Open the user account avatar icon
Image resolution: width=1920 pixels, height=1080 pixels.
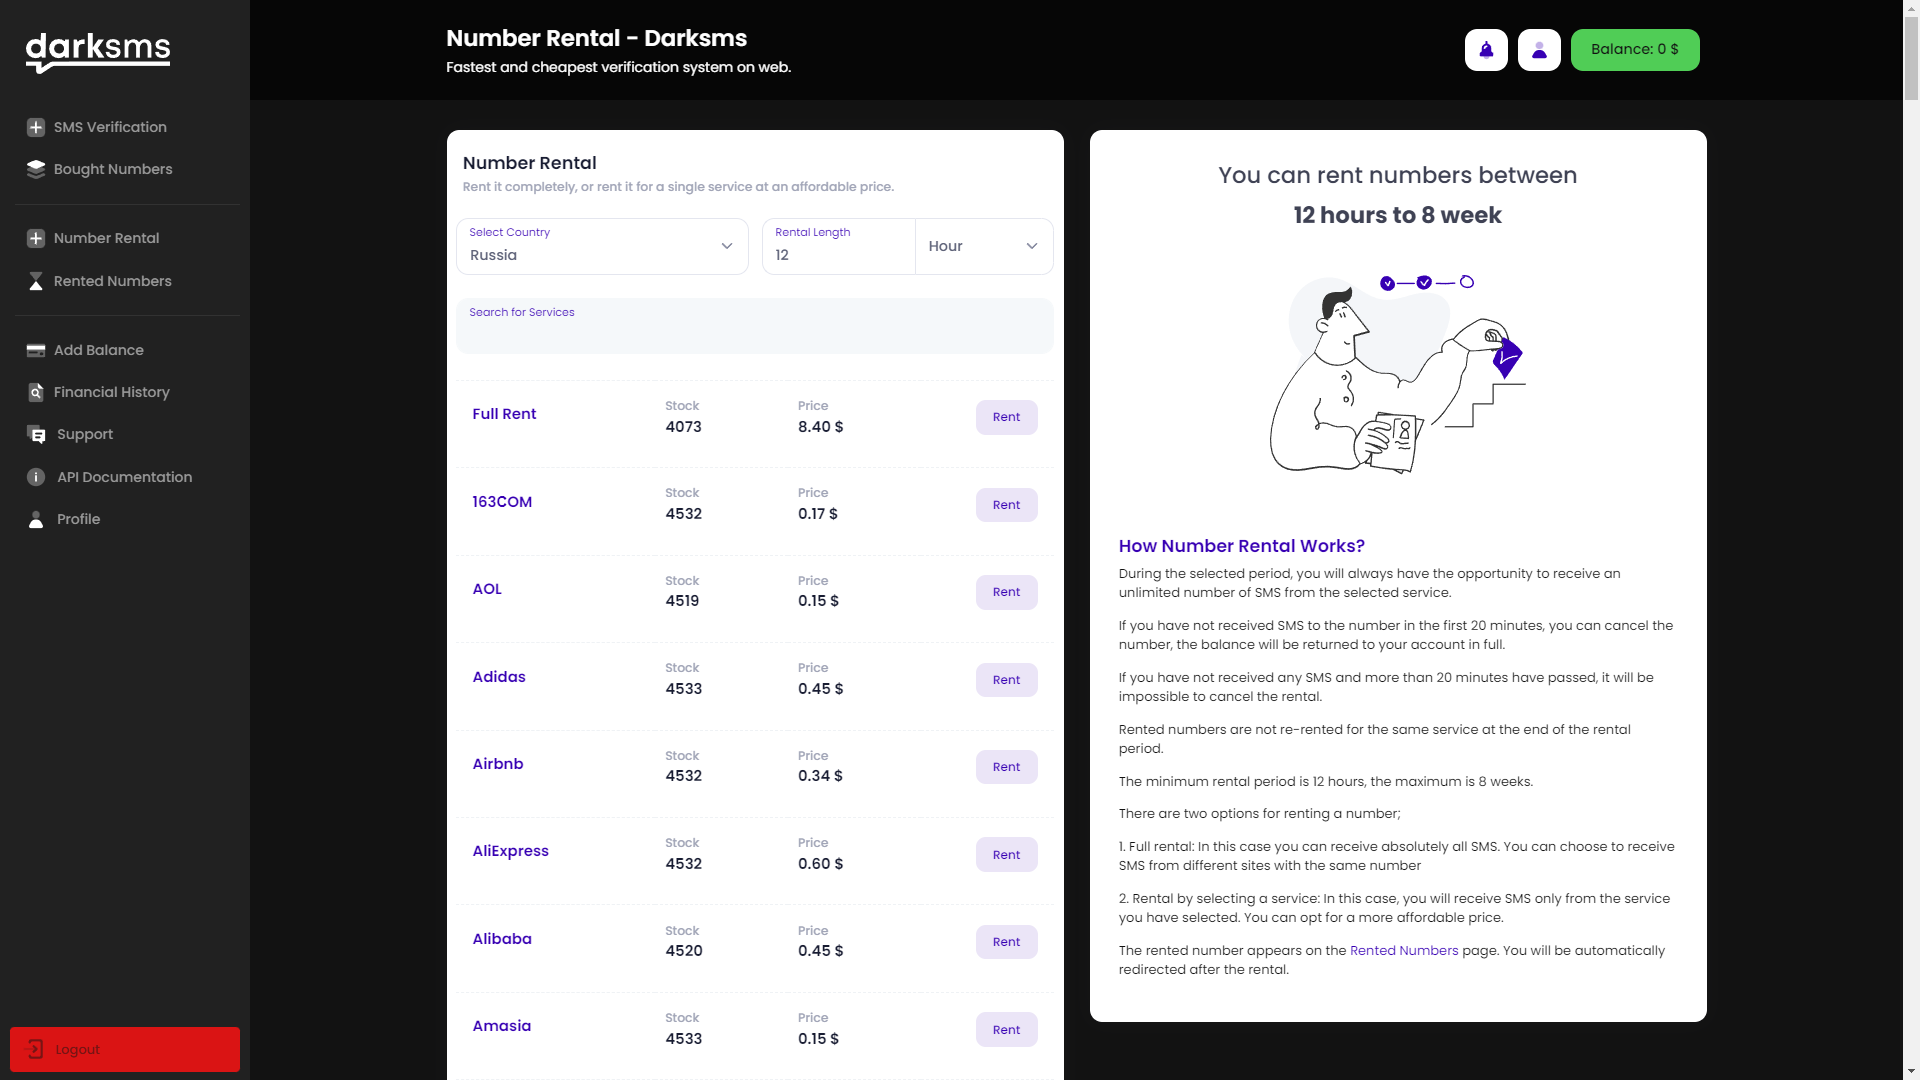[x=1539, y=50]
